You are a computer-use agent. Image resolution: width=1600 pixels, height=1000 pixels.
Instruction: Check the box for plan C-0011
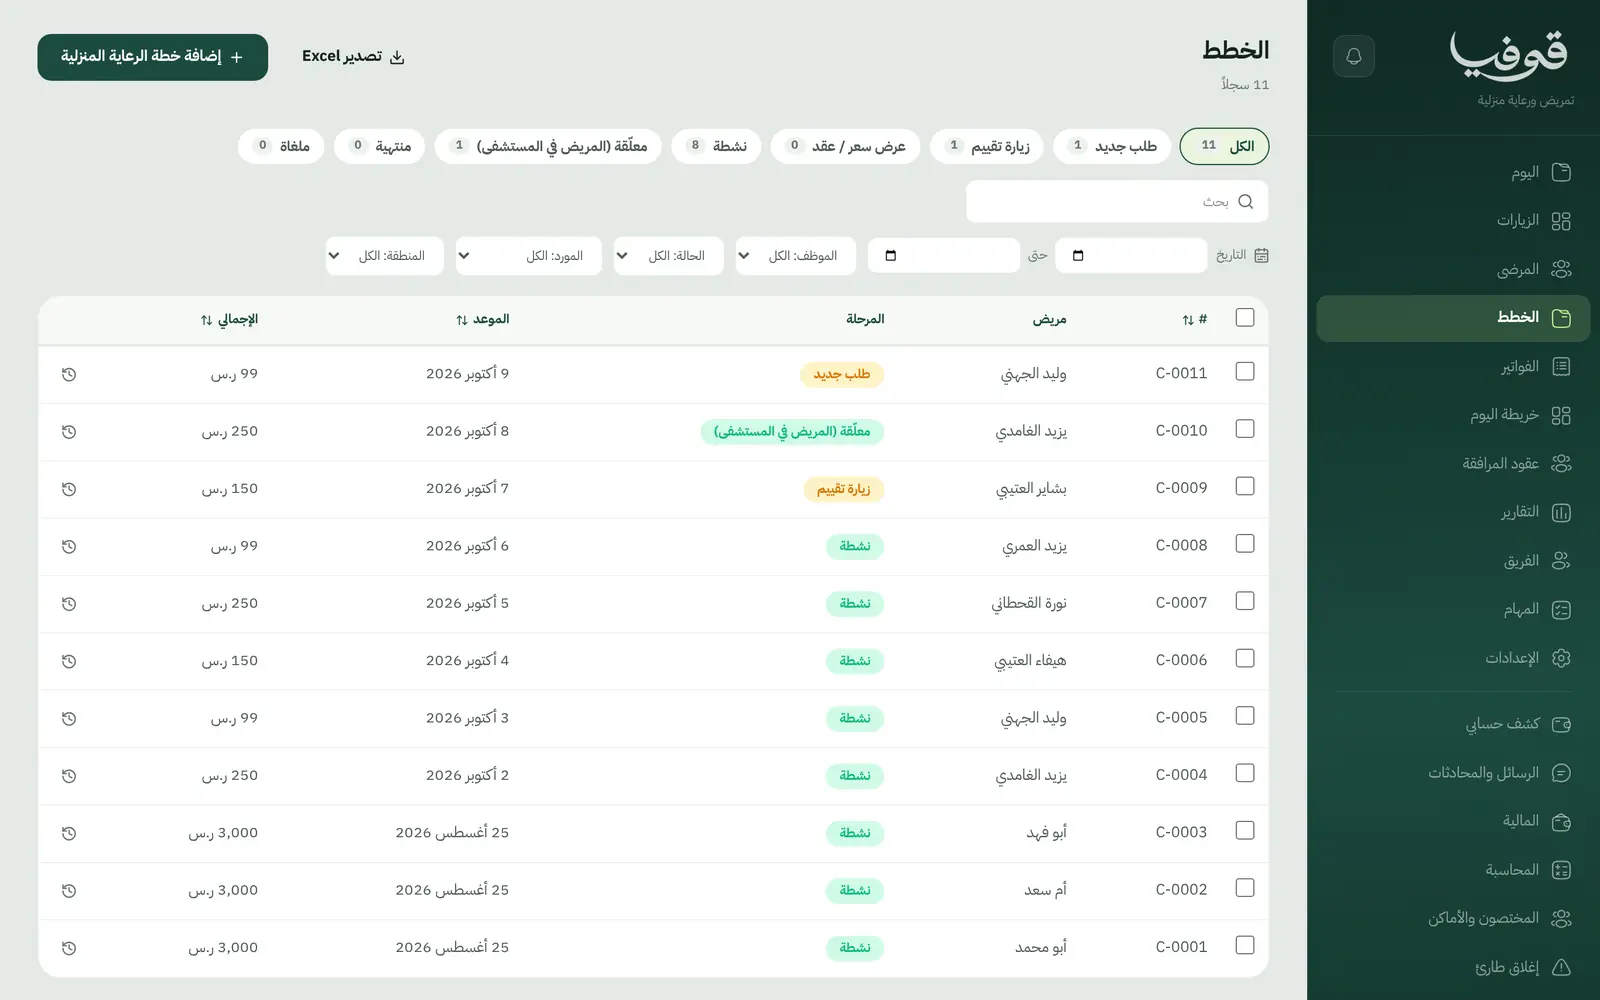(x=1245, y=371)
